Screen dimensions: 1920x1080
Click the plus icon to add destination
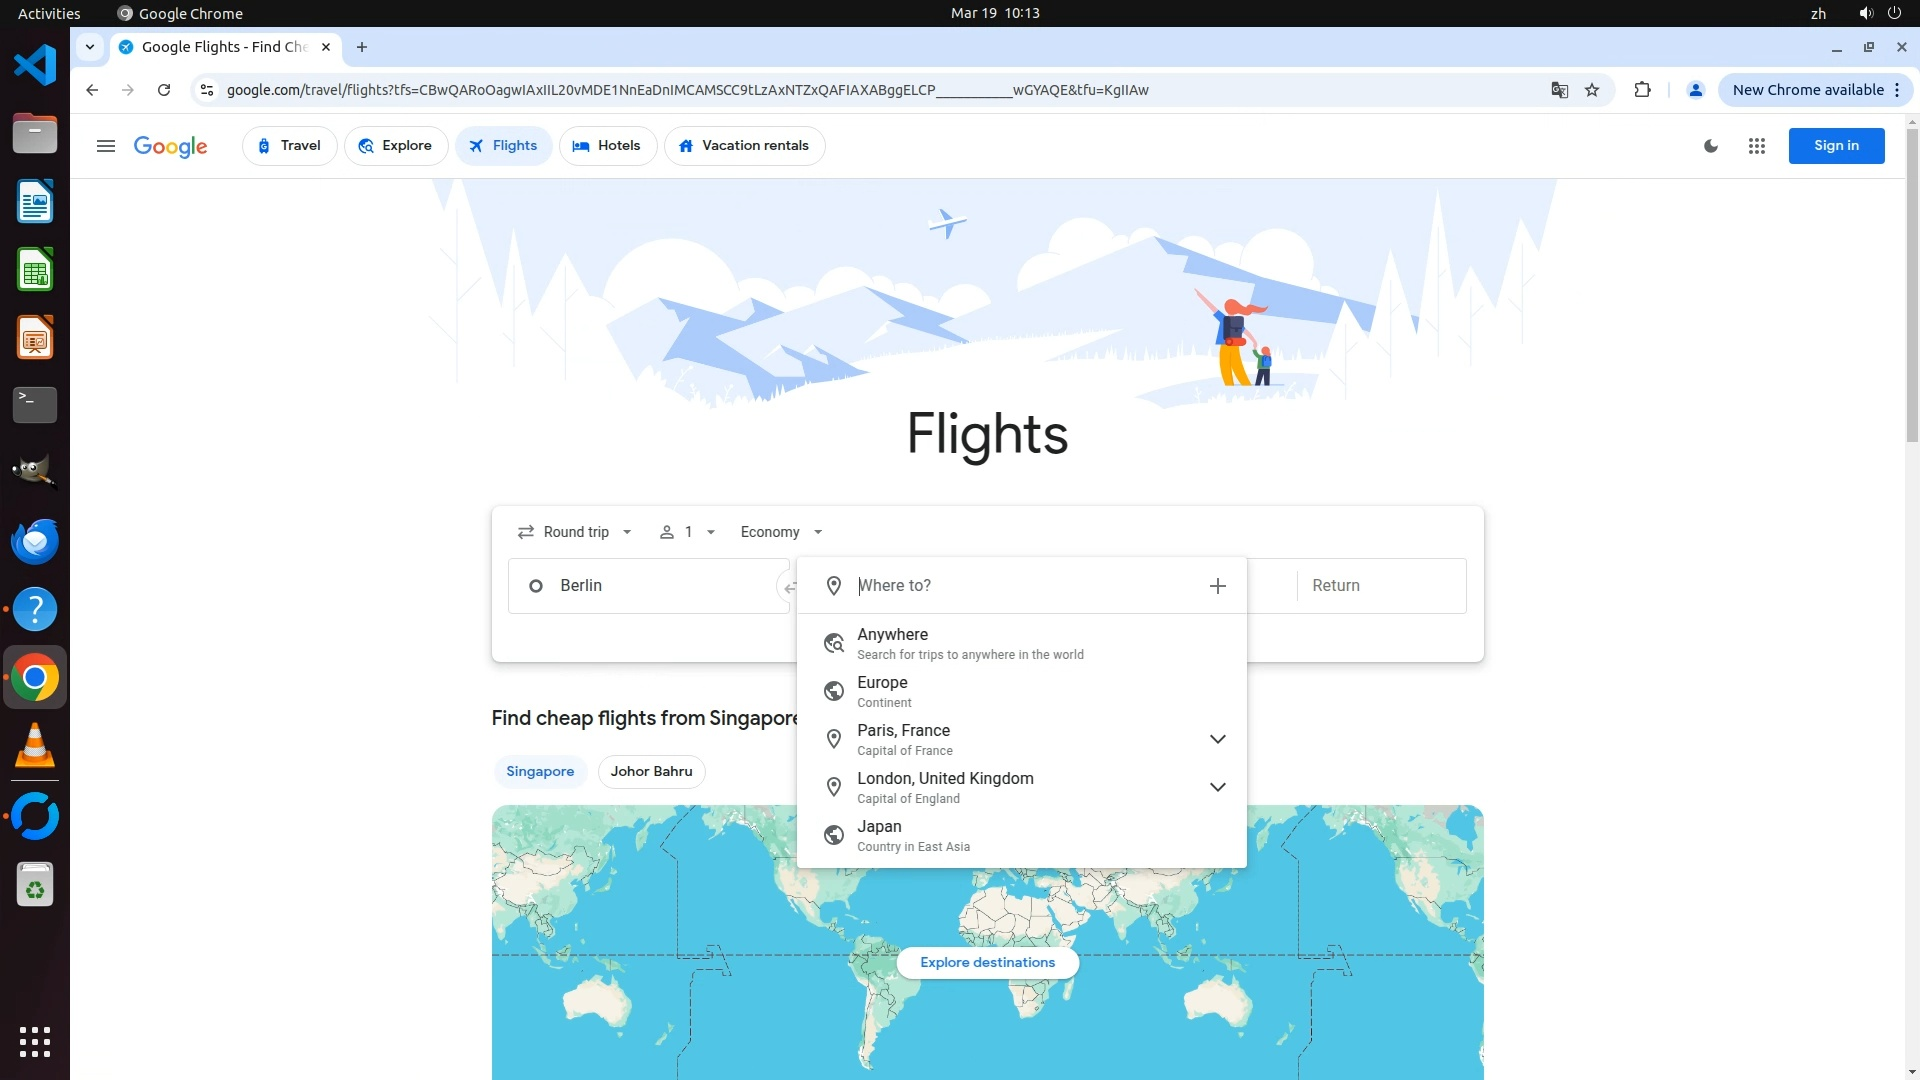(x=1217, y=586)
